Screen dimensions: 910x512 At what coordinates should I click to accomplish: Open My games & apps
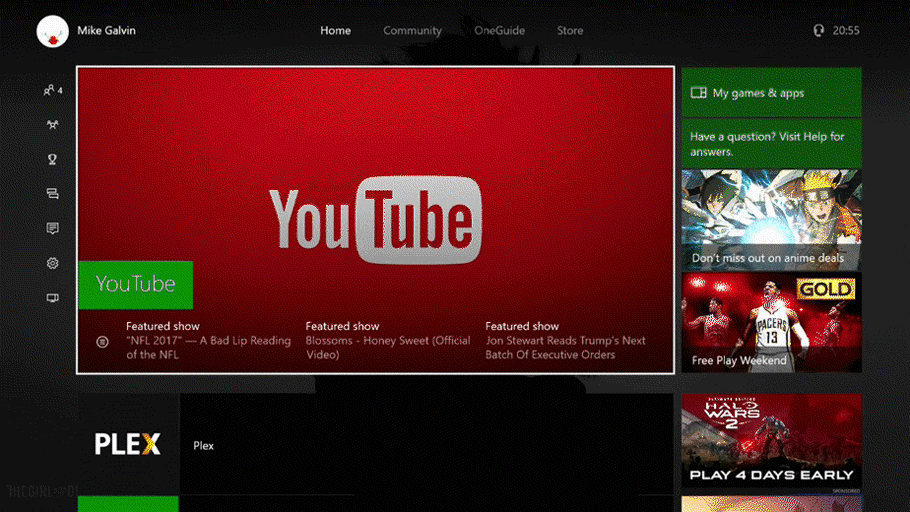click(771, 92)
